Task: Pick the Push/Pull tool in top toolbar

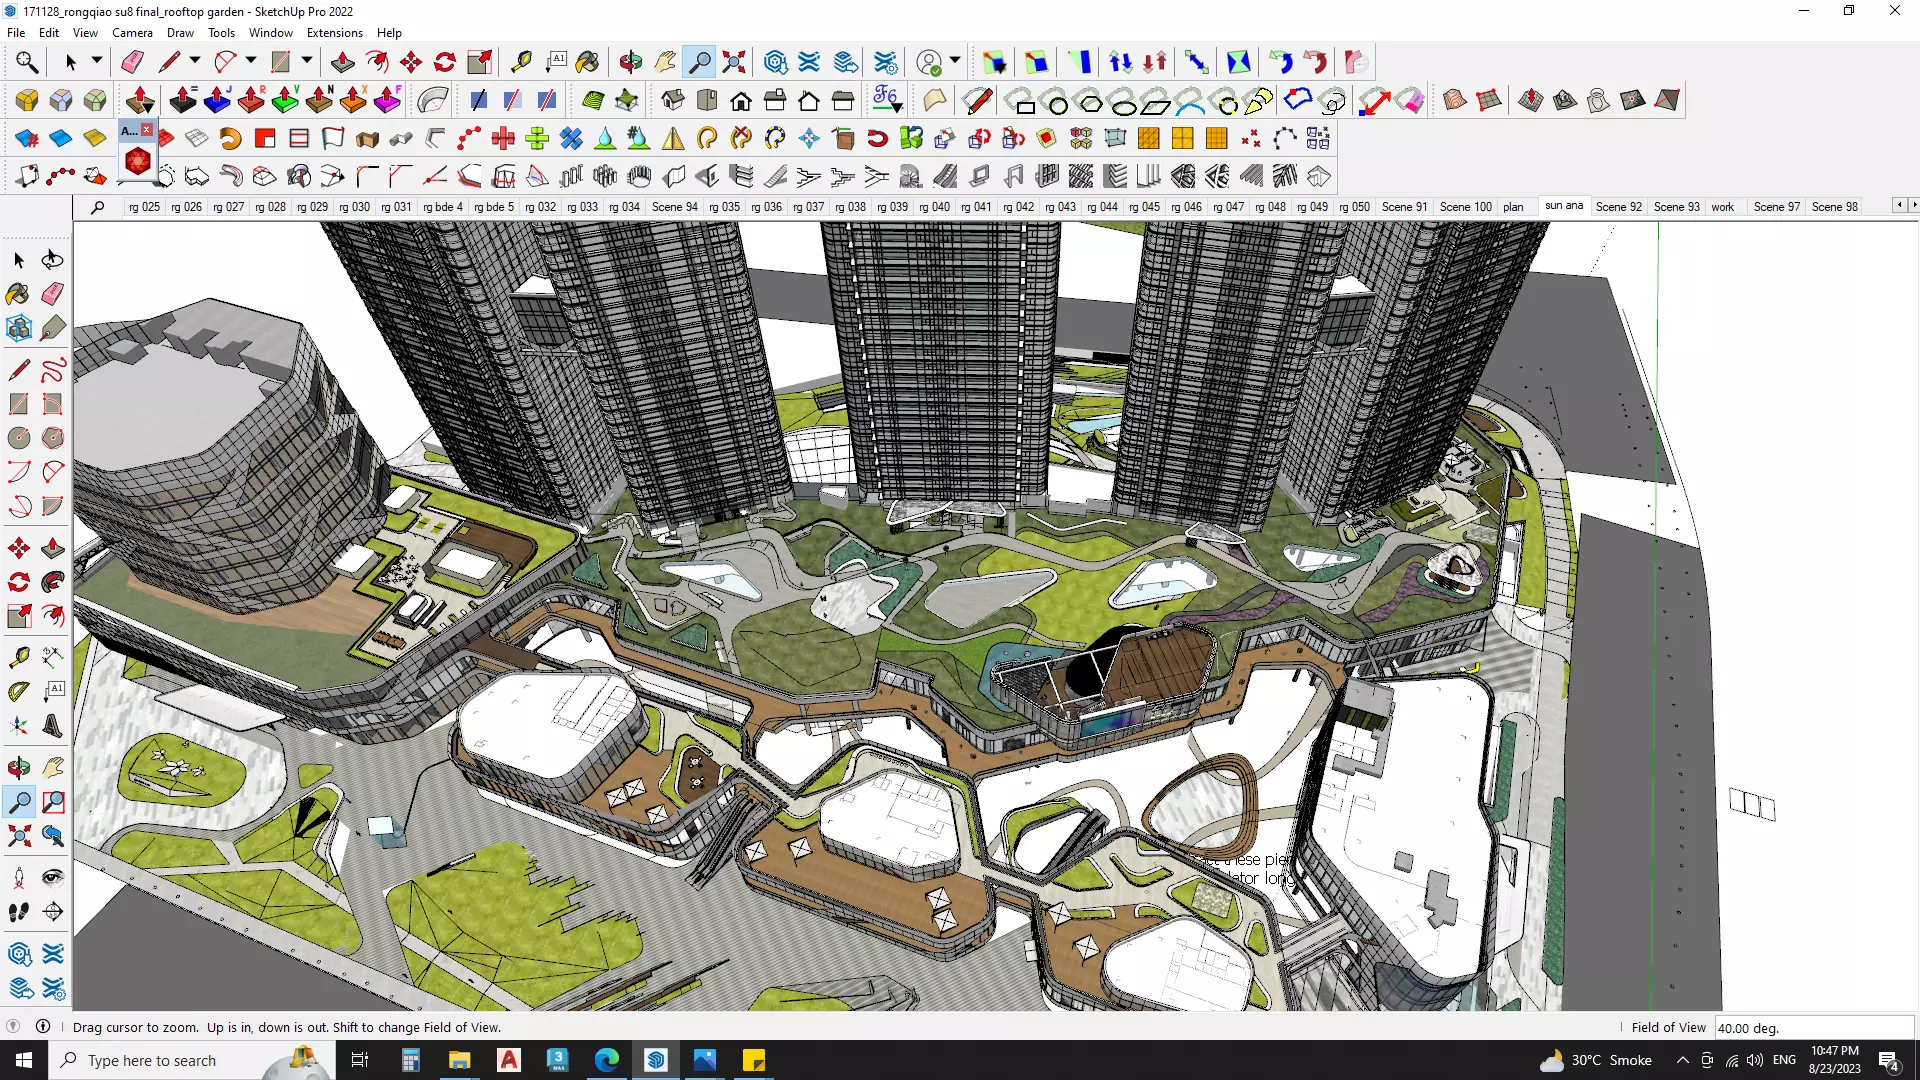Action: [342, 62]
